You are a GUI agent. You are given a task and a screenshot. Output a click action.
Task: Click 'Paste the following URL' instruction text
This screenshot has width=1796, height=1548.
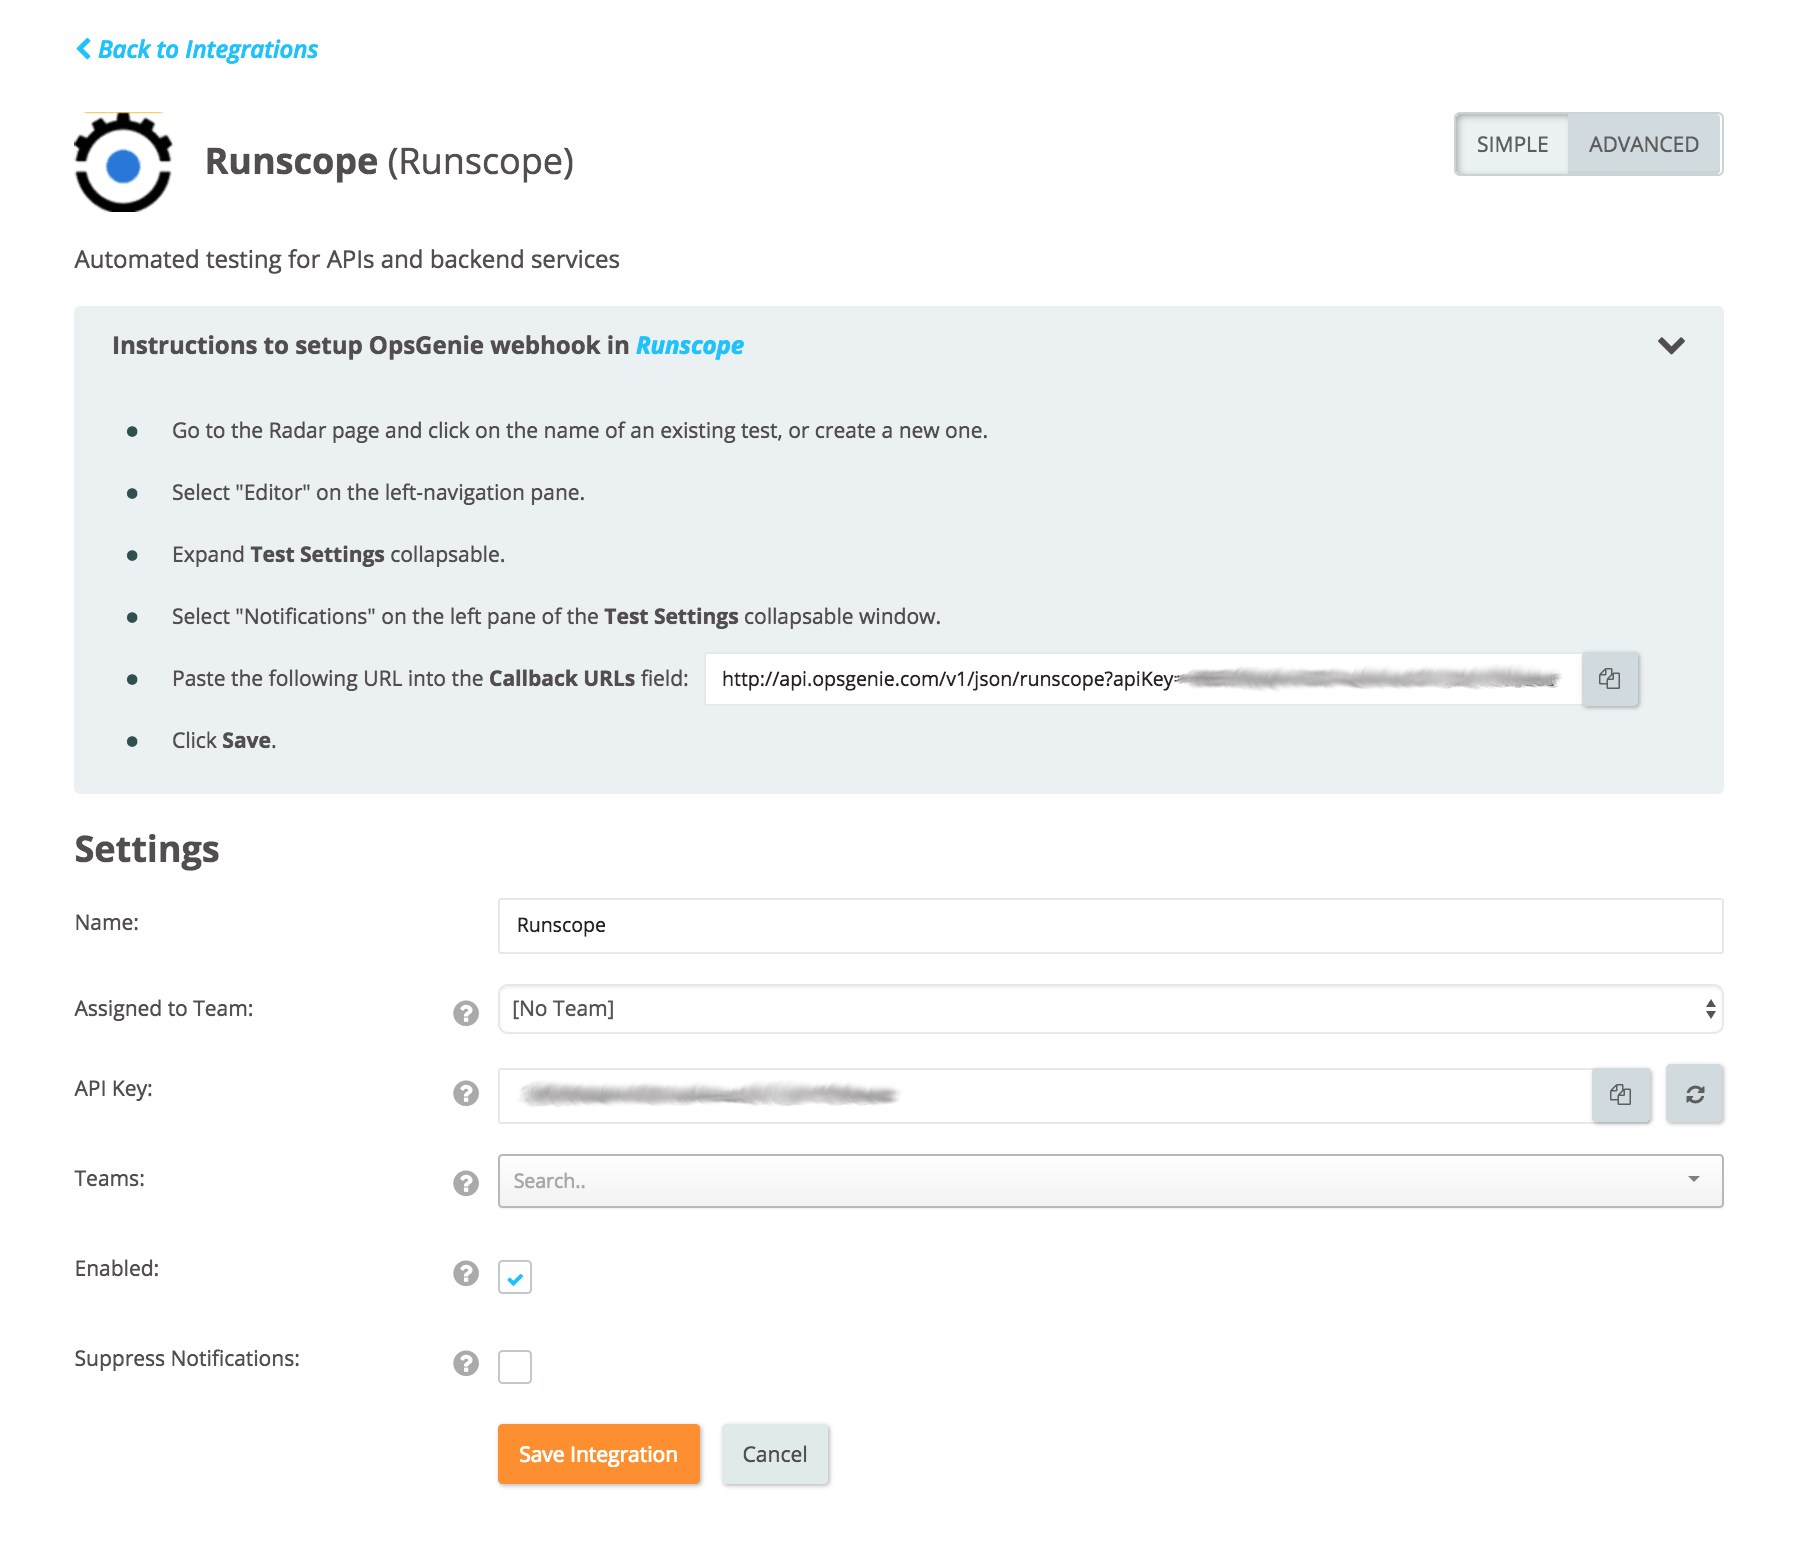(x=430, y=679)
